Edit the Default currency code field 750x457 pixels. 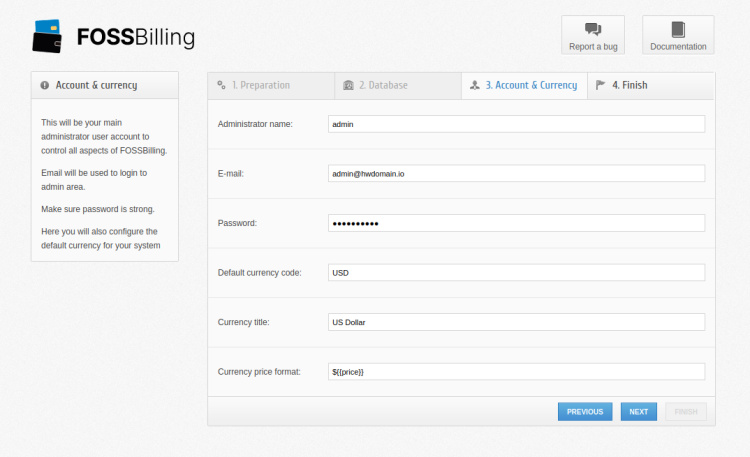[x=516, y=272]
